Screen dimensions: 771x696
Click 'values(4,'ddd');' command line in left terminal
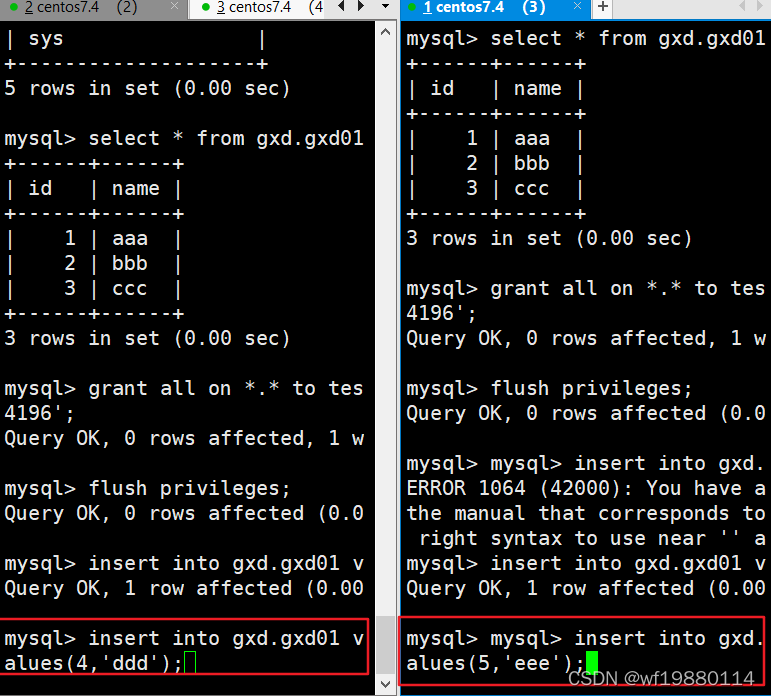[x=93, y=664]
